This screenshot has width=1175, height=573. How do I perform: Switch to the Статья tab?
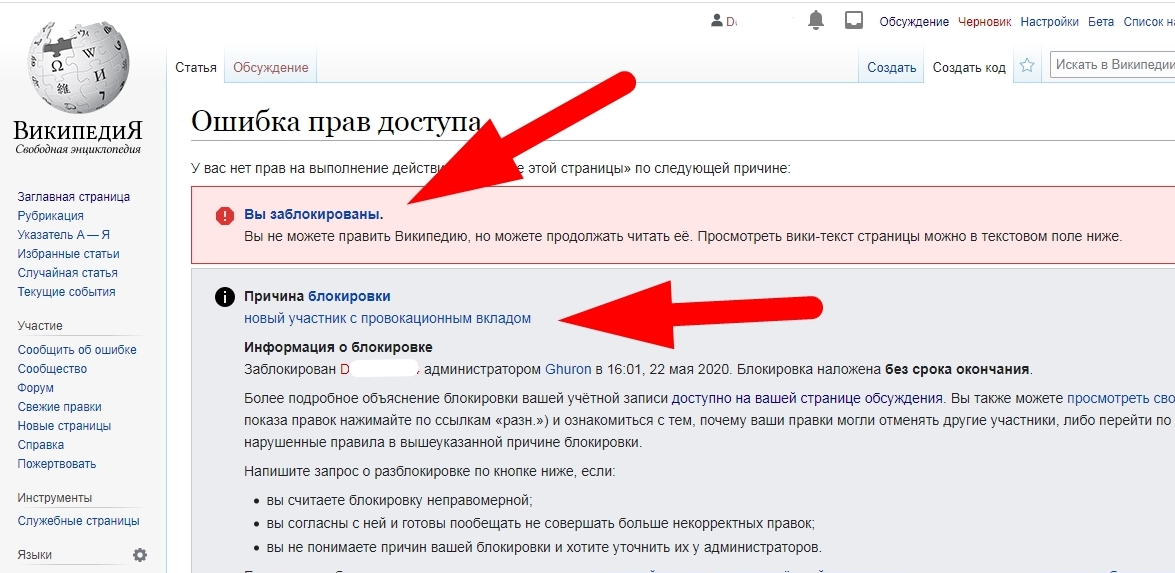click(196, 67)
